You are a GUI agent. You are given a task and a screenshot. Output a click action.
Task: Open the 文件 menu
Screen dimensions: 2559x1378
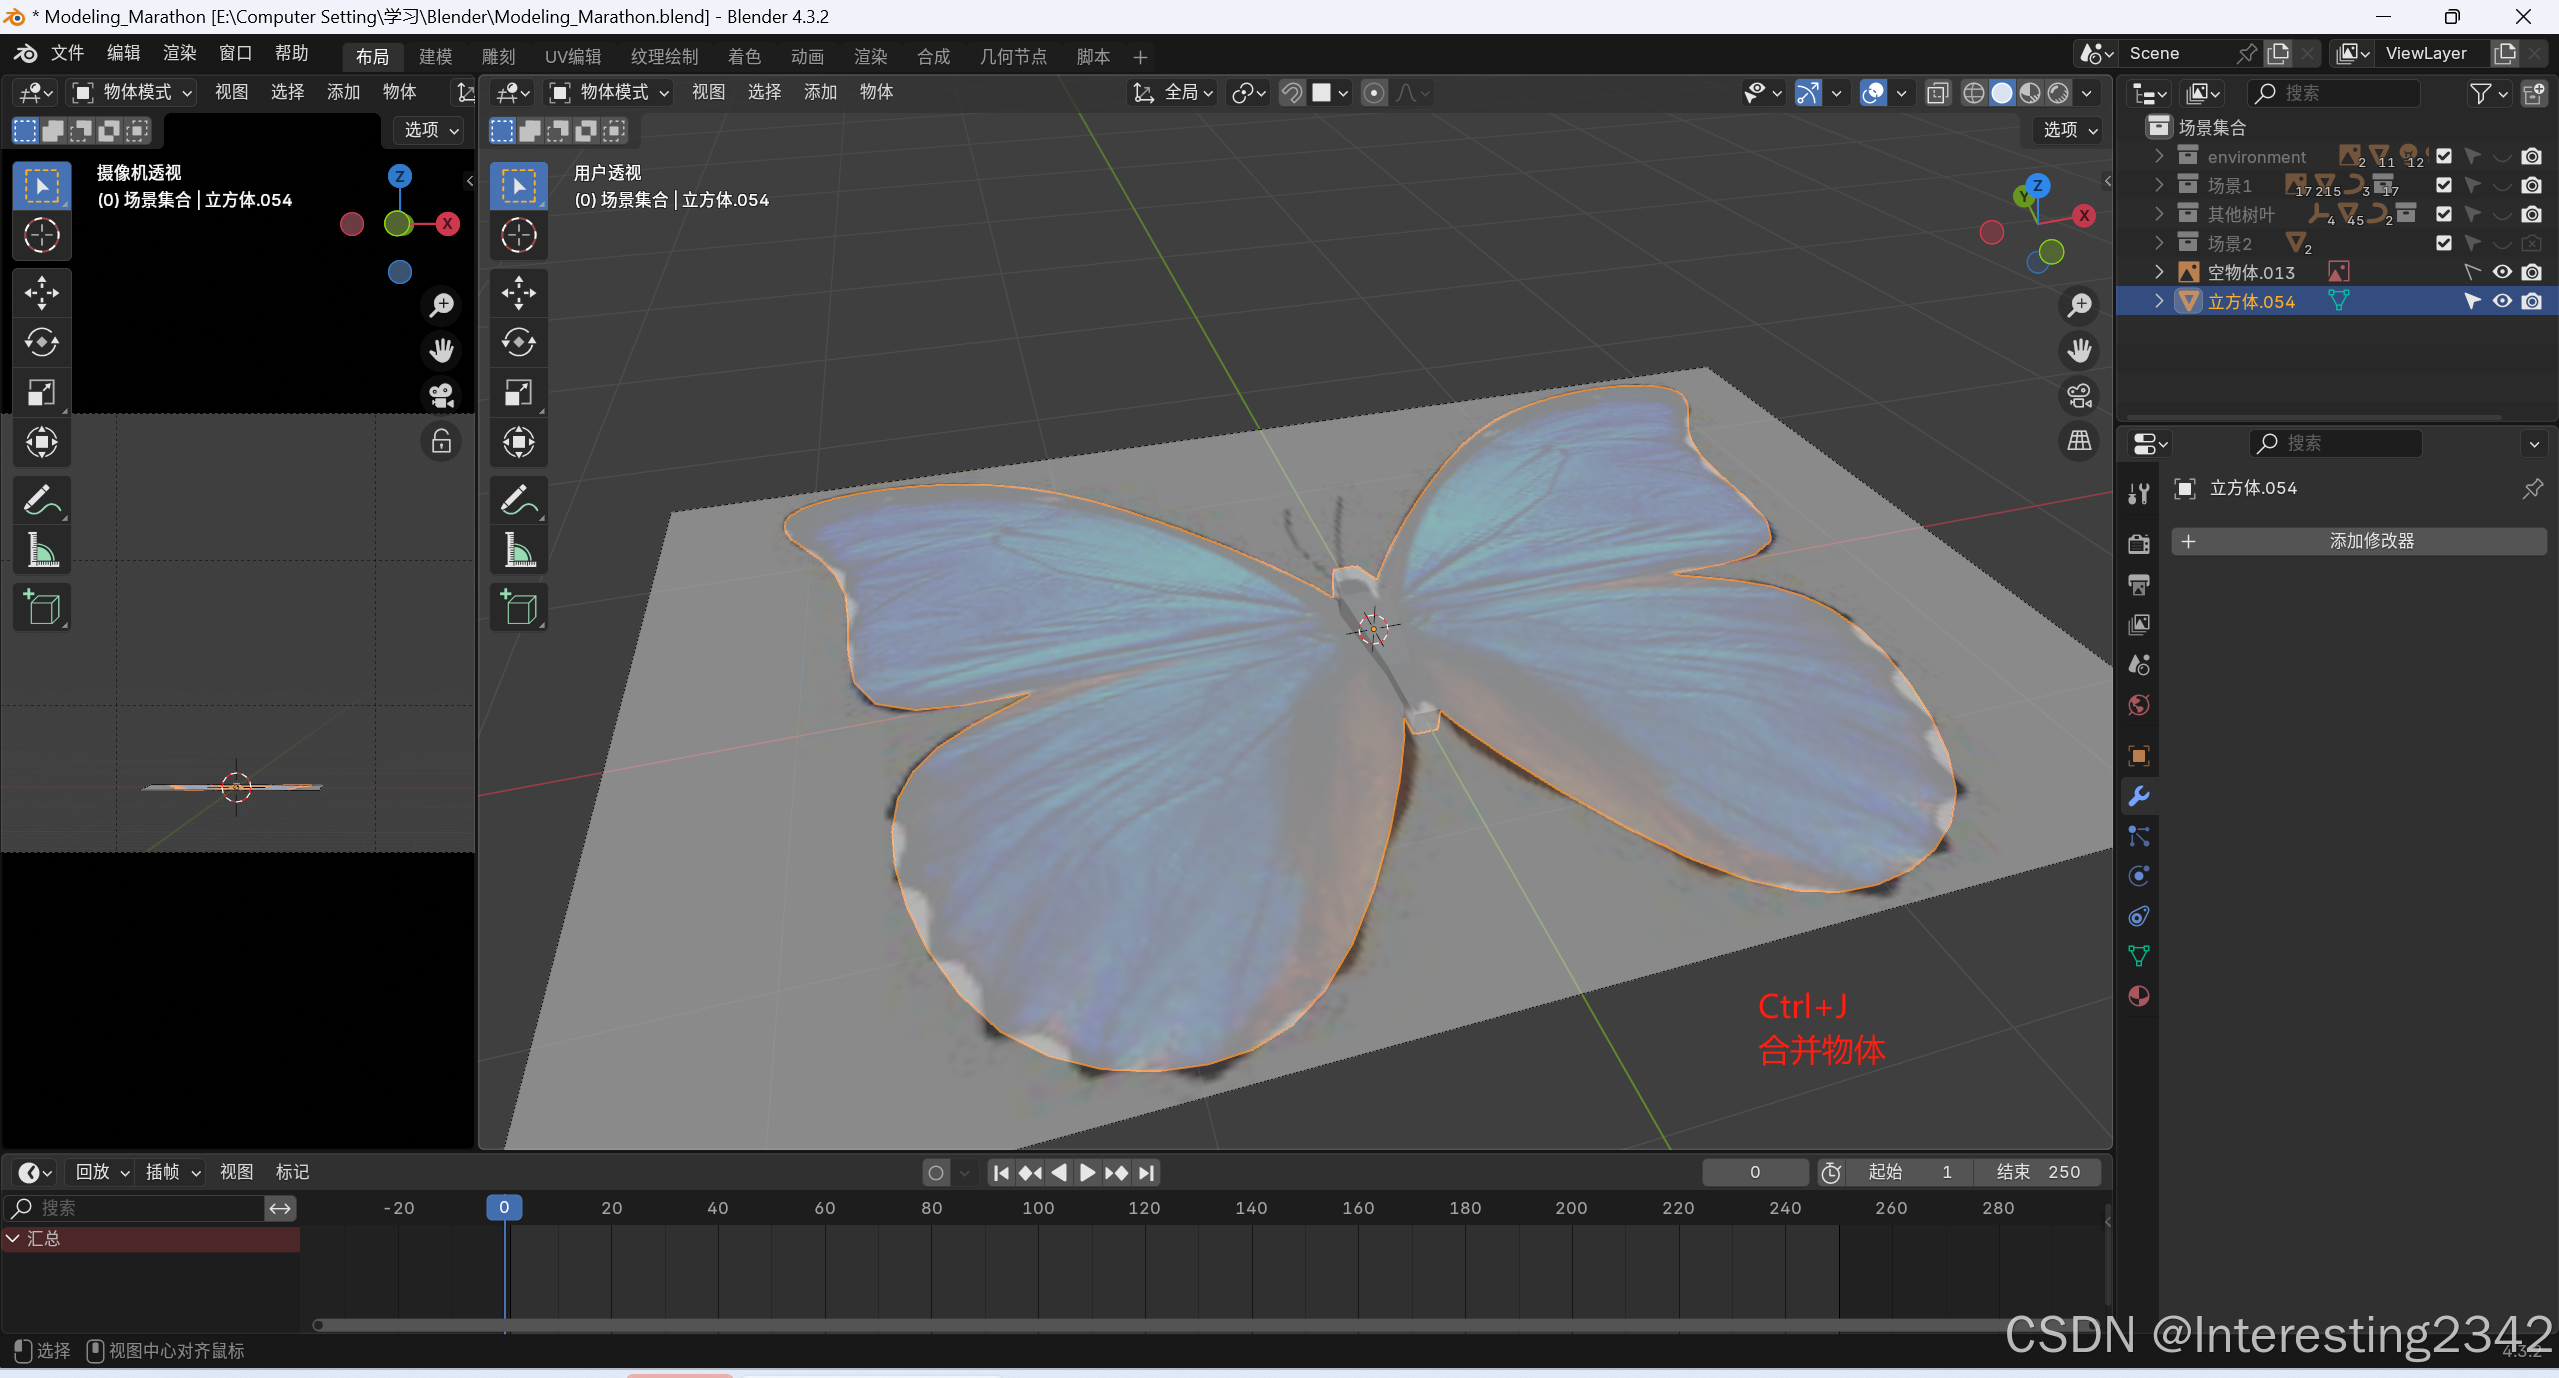pyautogui.click(x=67, y=53)
